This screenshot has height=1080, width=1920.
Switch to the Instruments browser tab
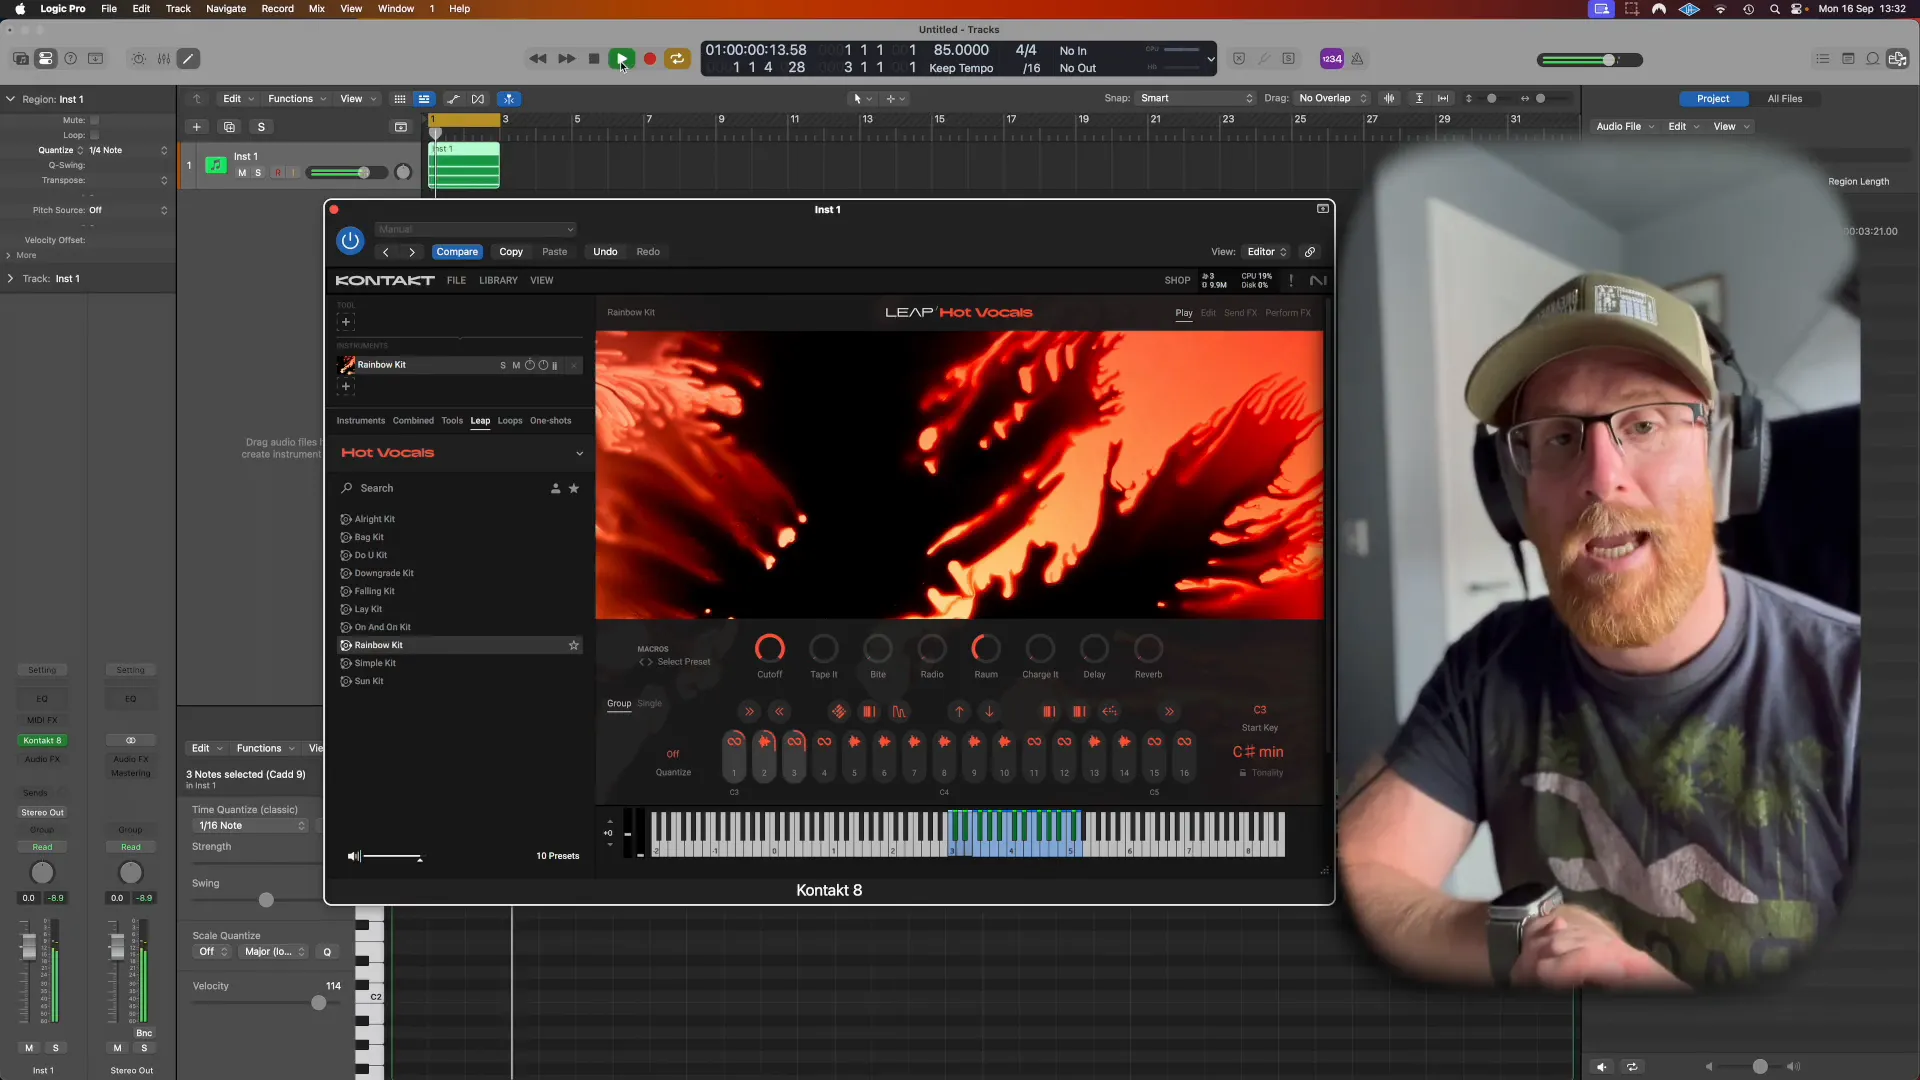[x=361, y=421]
